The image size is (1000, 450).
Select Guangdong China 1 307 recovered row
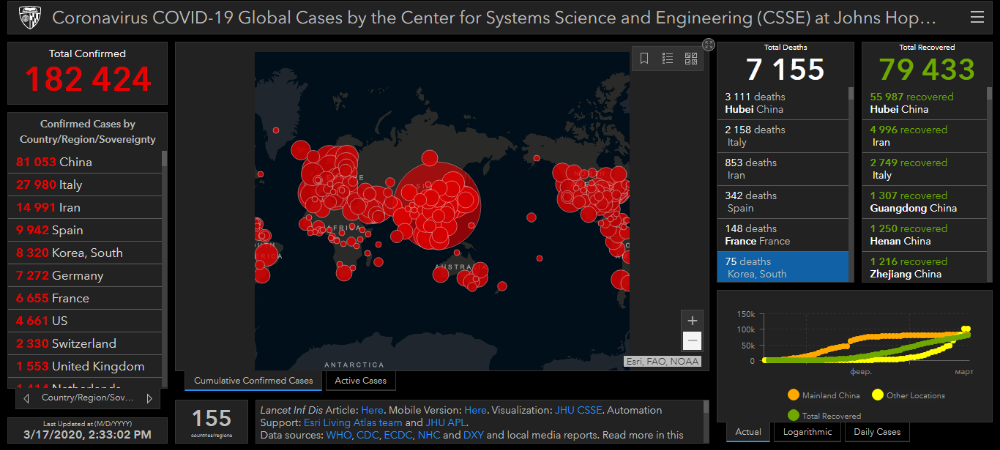coord(925,201)
